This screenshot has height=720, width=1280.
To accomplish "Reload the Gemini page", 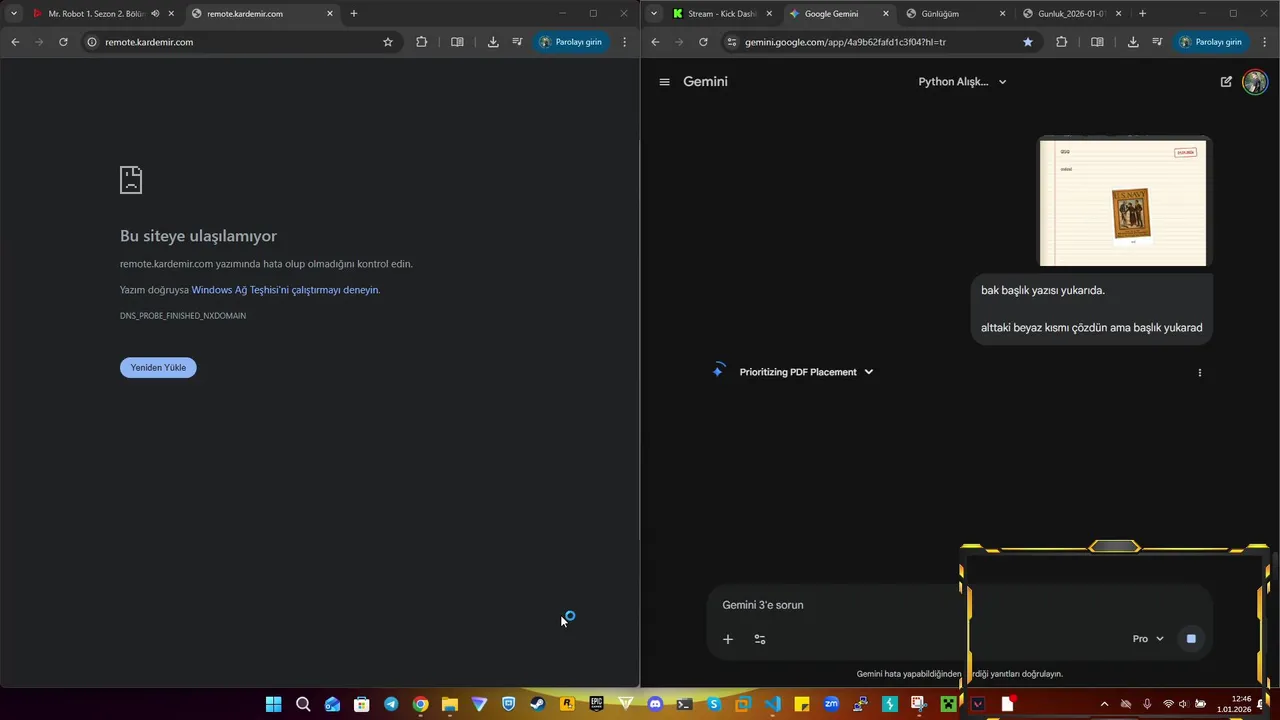I will 703,42.
